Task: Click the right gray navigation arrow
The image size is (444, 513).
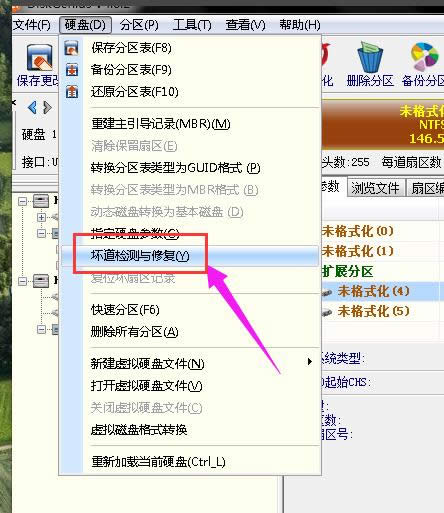Action: (47, 108)
